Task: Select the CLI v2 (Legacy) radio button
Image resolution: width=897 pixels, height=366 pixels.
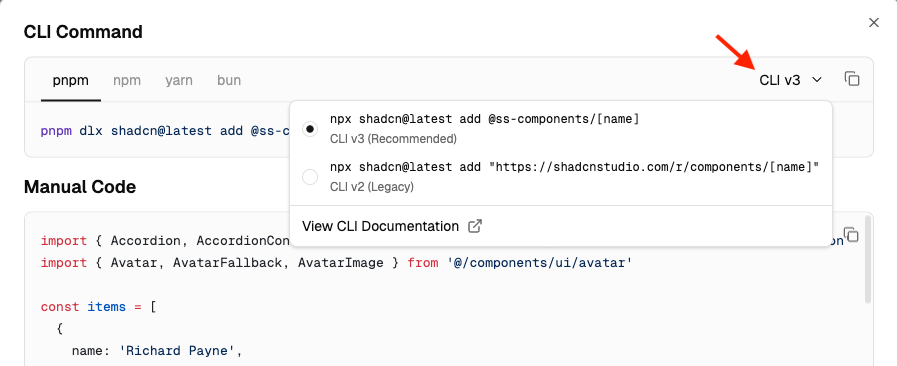Action: click(309, 177)
